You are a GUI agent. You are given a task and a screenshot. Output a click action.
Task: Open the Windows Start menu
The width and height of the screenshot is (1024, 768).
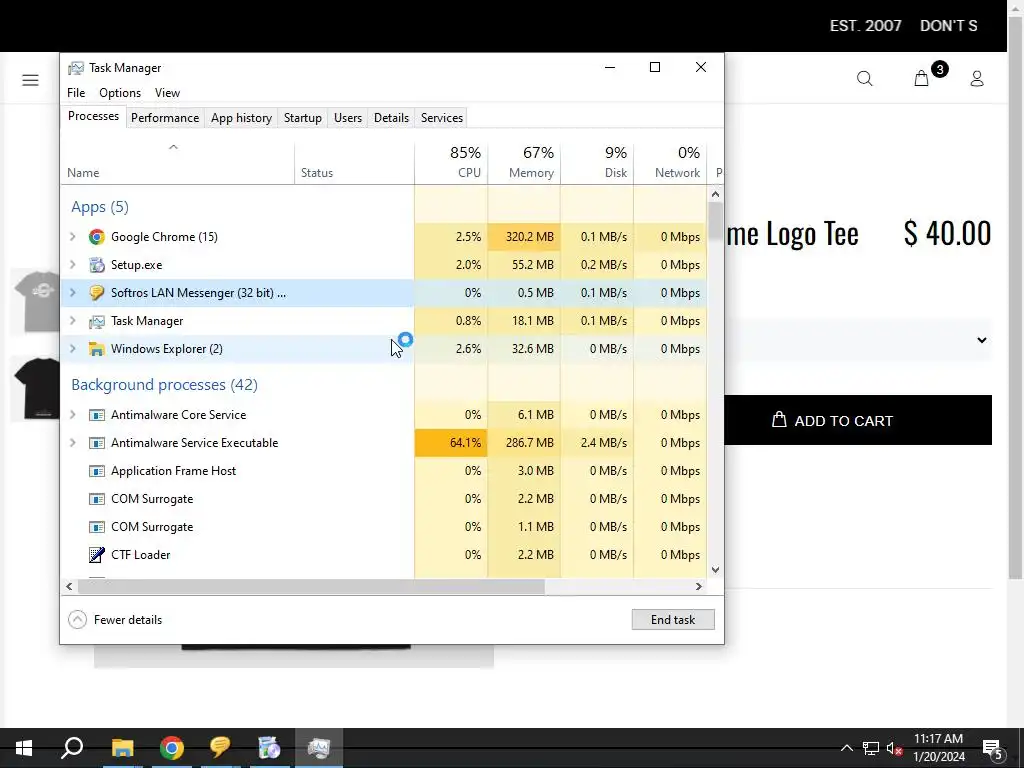click(24, 748)
